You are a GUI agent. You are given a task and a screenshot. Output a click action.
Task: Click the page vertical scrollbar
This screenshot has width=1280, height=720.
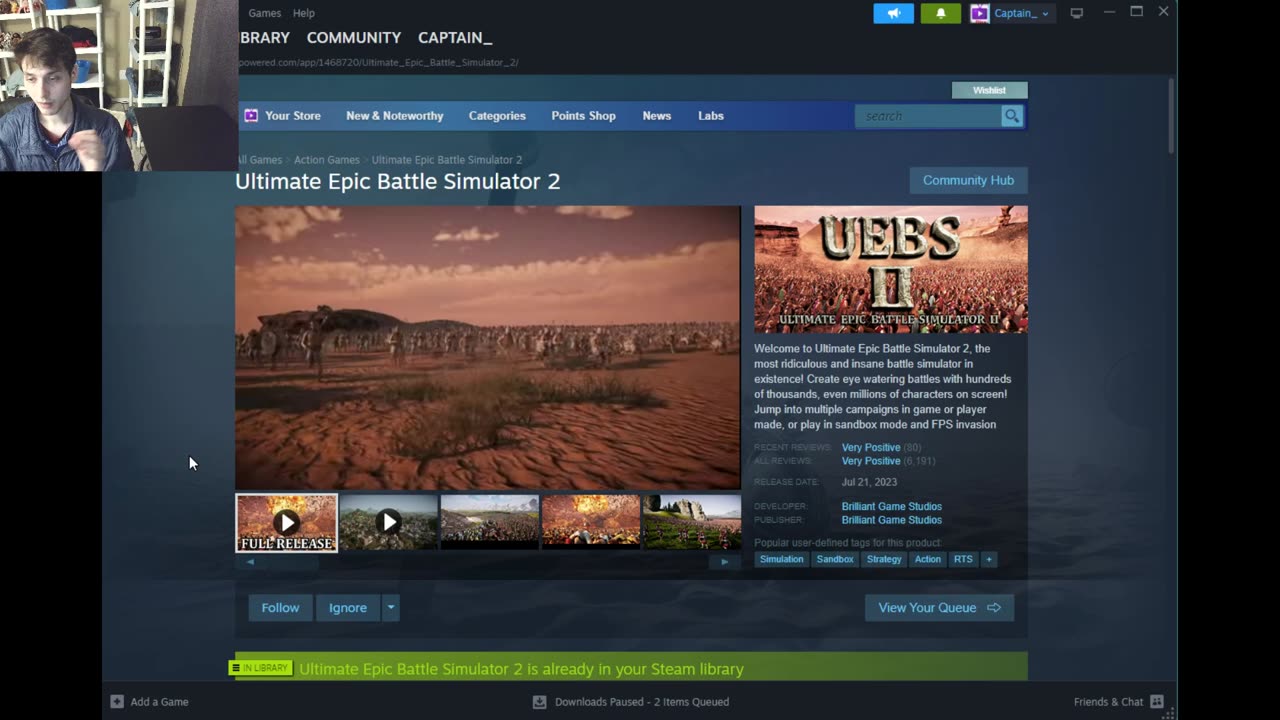[x=1171, y=115]
